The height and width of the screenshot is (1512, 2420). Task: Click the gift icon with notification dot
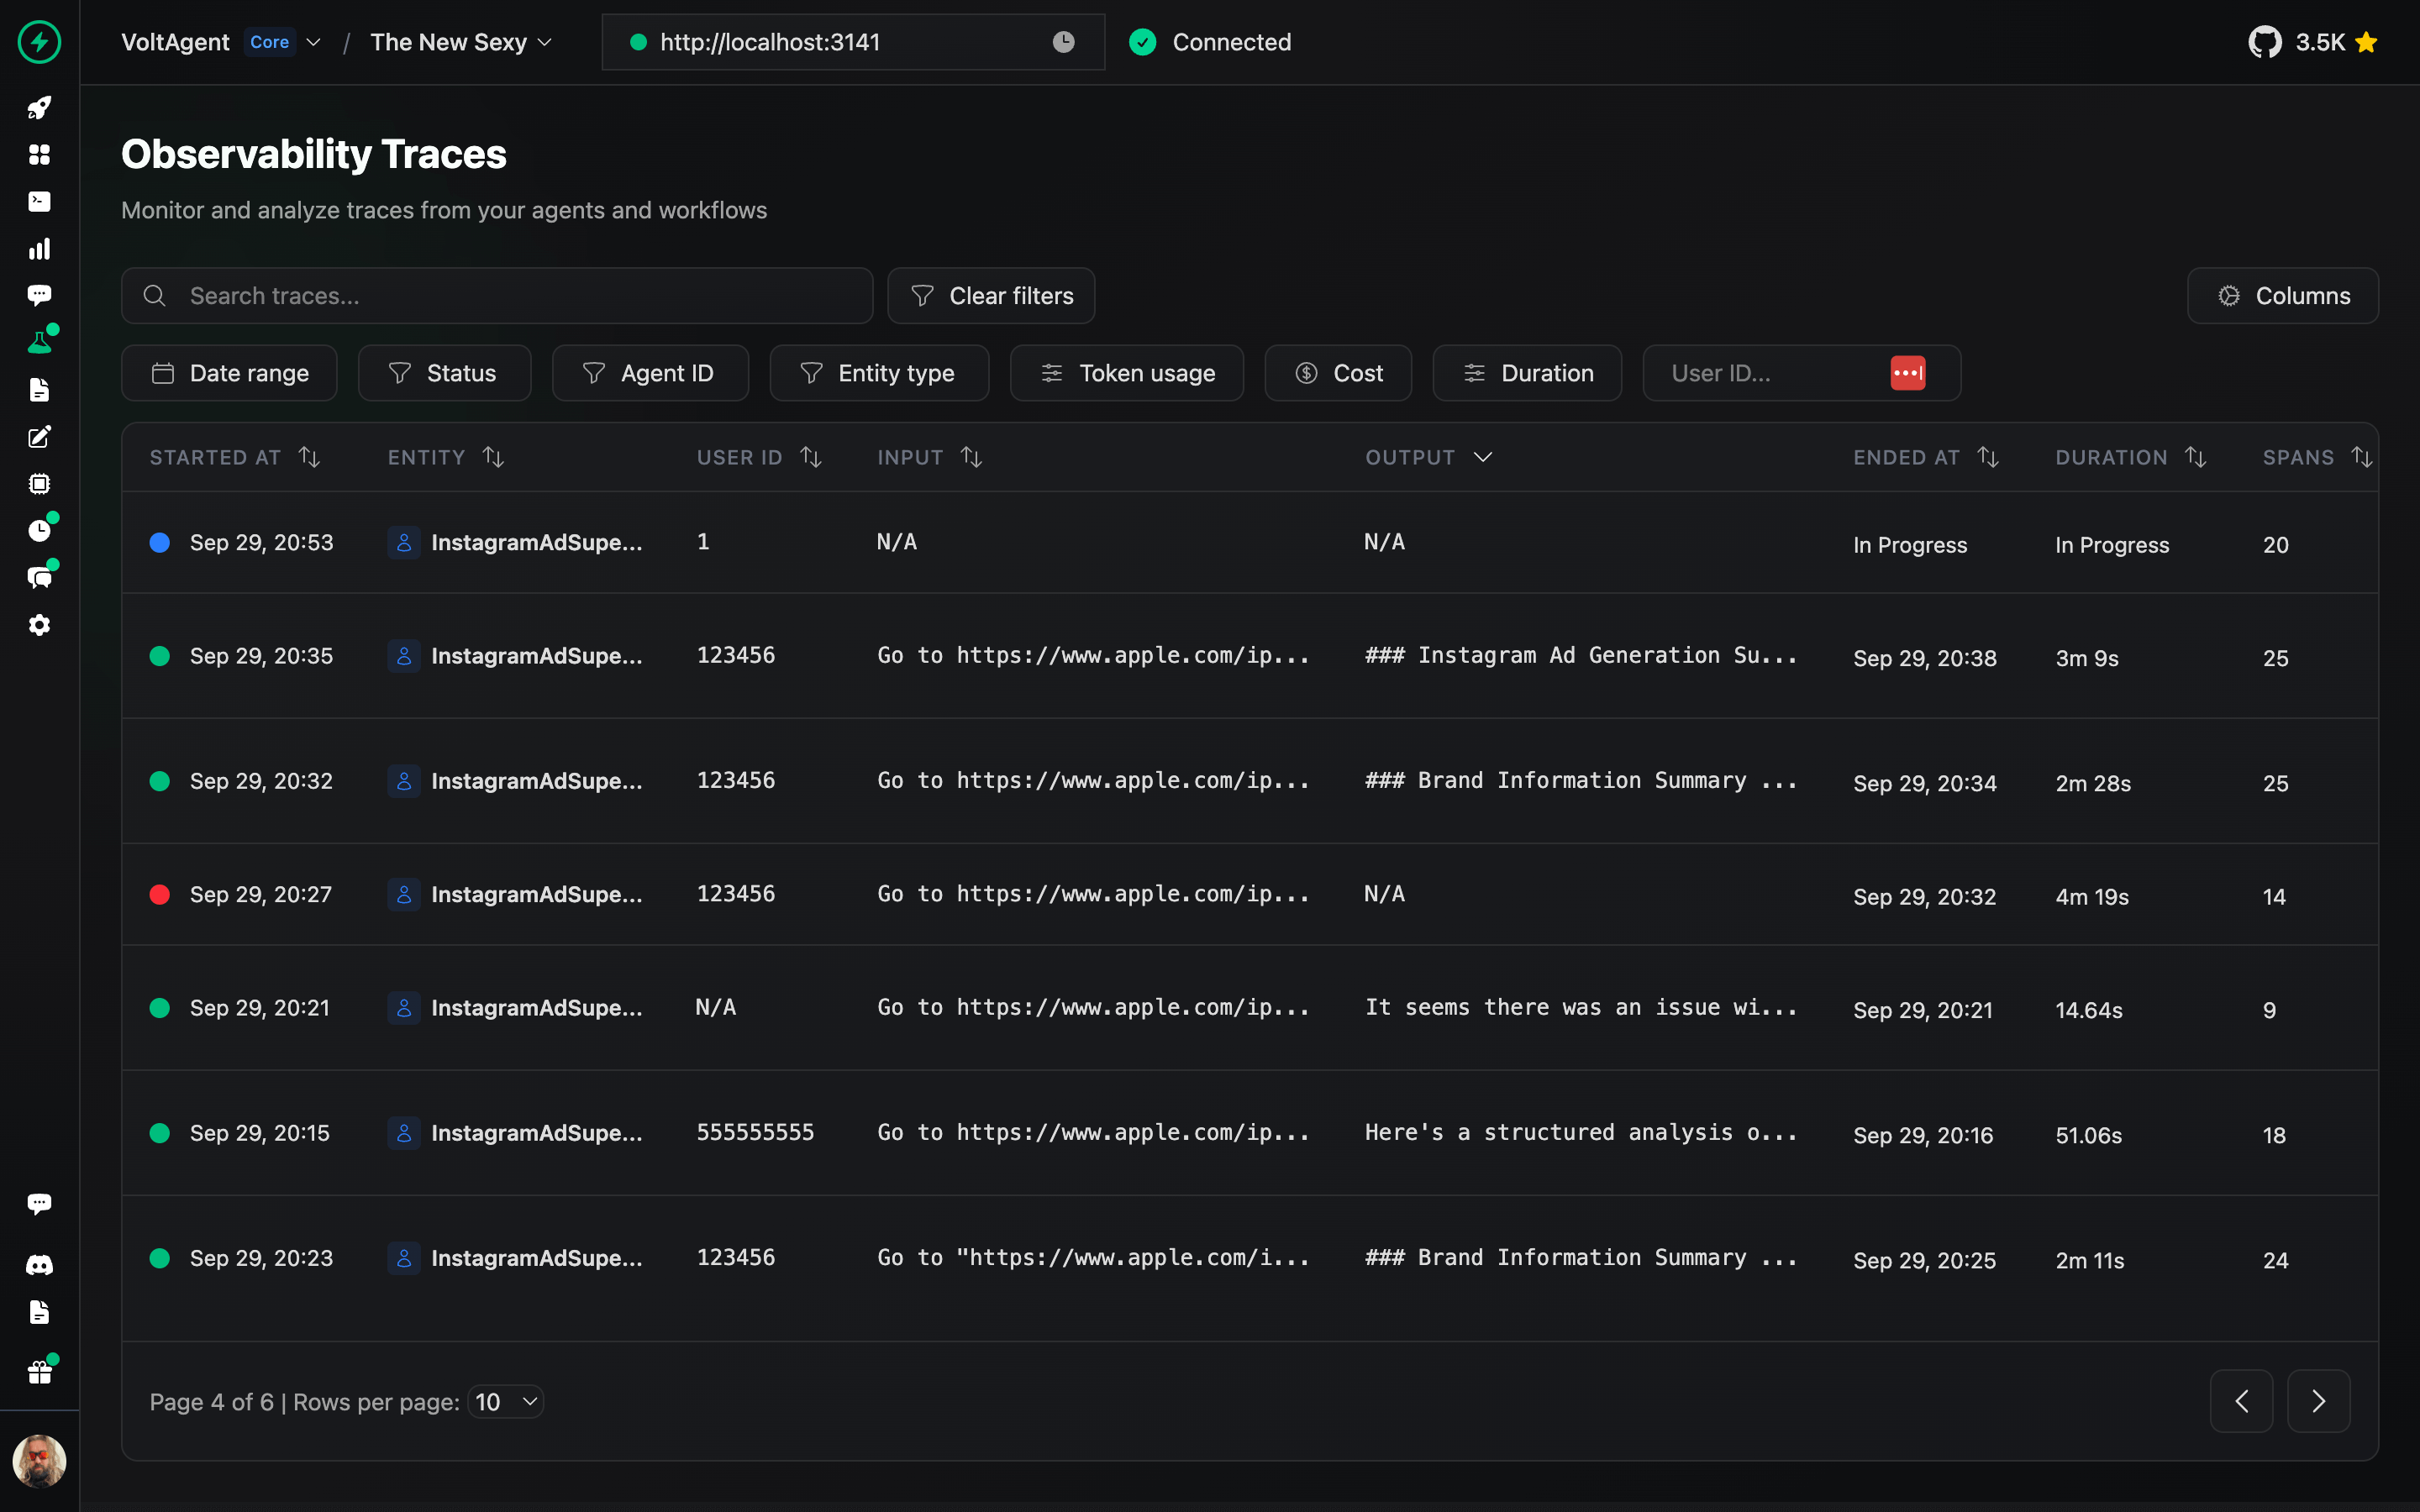(x=40, y=1371)
